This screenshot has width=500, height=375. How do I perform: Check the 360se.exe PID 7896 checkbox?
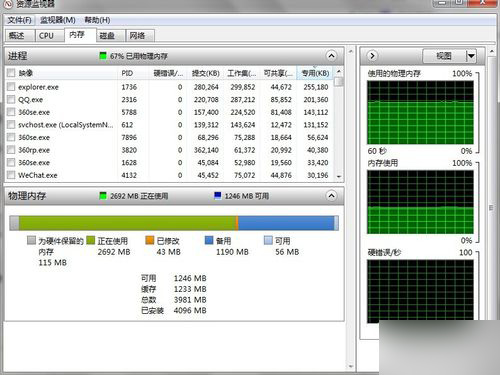pyautogui.click(x=11, y=137)
